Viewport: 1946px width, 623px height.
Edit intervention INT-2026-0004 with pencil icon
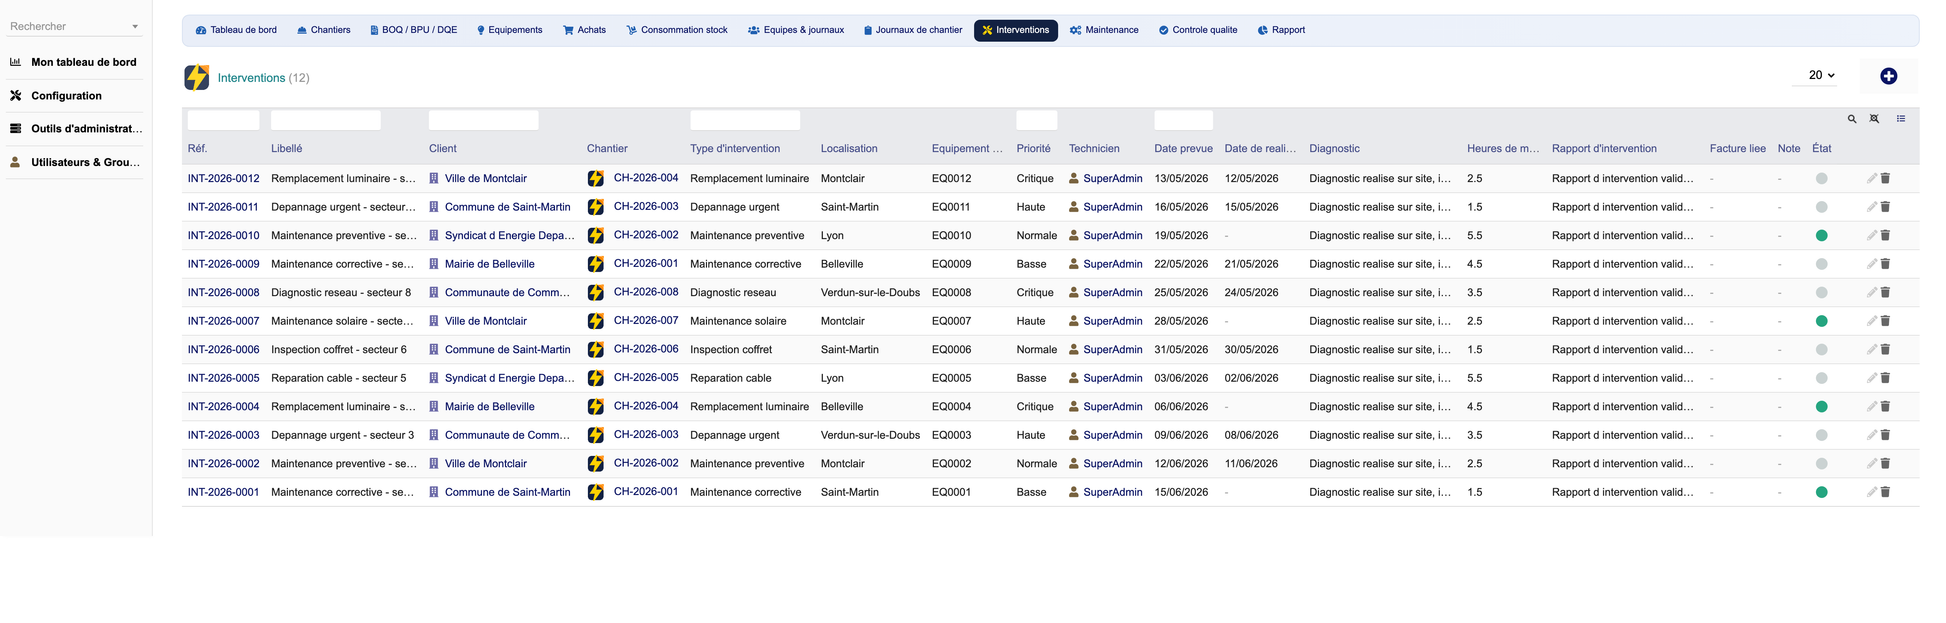pos(1871,407)
